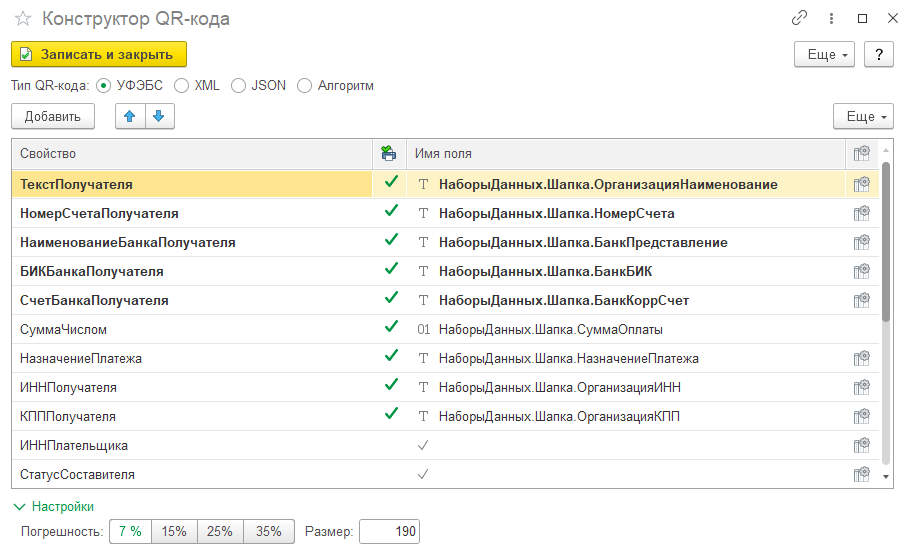910x554 pixels.
Task: Click settings icon in СтатусСоставителя row
Action: (862, 474)
